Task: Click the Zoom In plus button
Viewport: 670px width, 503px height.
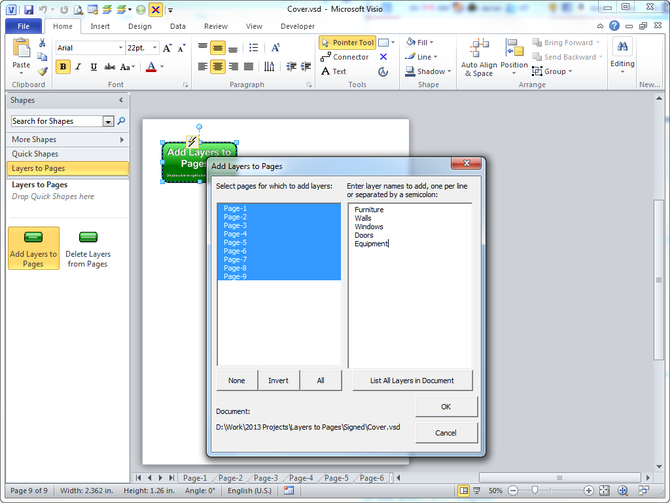Action: pyautogui.click(x=588, y=491)
